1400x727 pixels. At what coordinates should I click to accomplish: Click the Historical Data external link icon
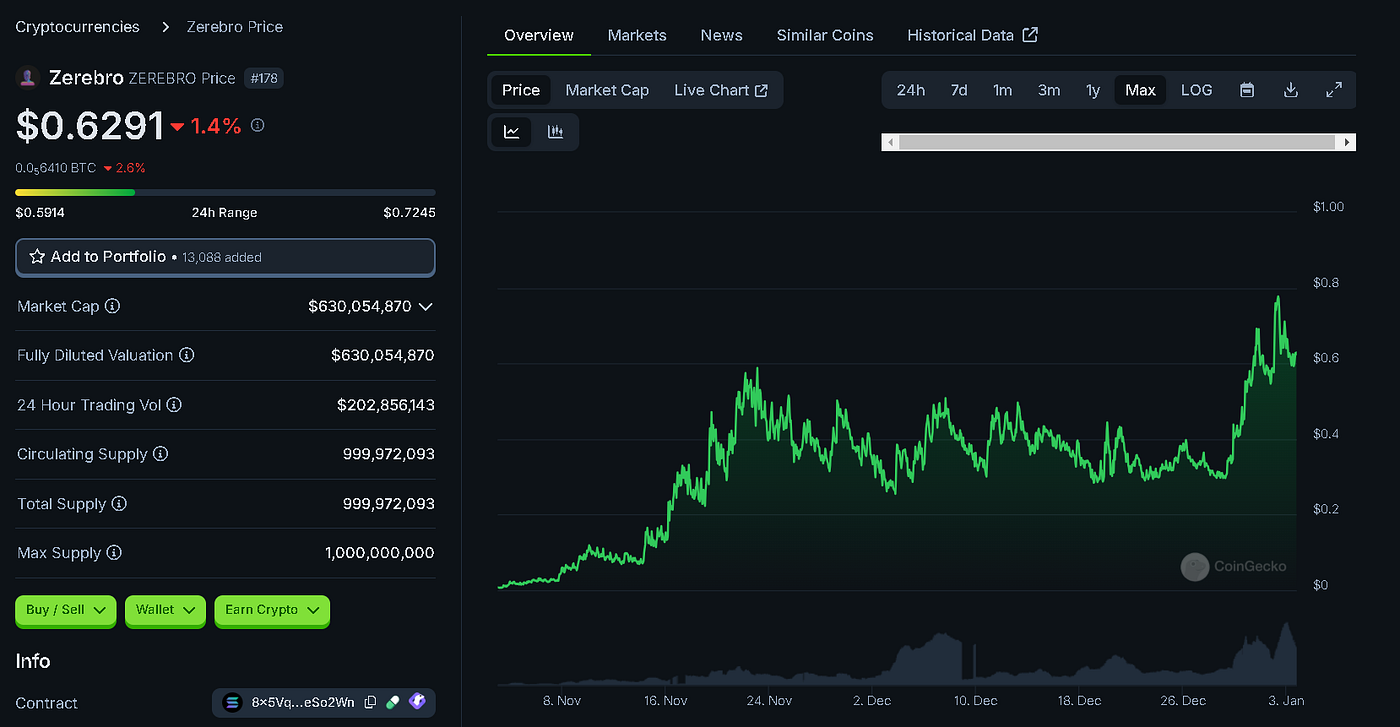pos(1030,35)
